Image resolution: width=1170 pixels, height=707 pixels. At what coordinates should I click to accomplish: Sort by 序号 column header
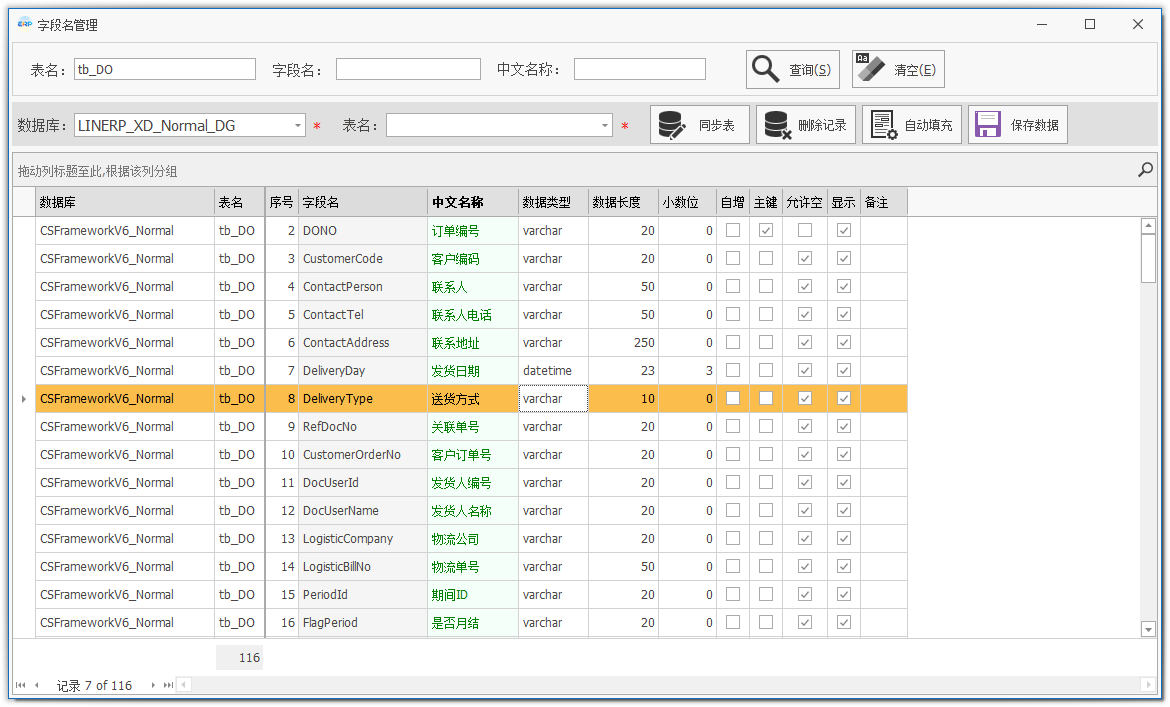click(x=281, y=202)
